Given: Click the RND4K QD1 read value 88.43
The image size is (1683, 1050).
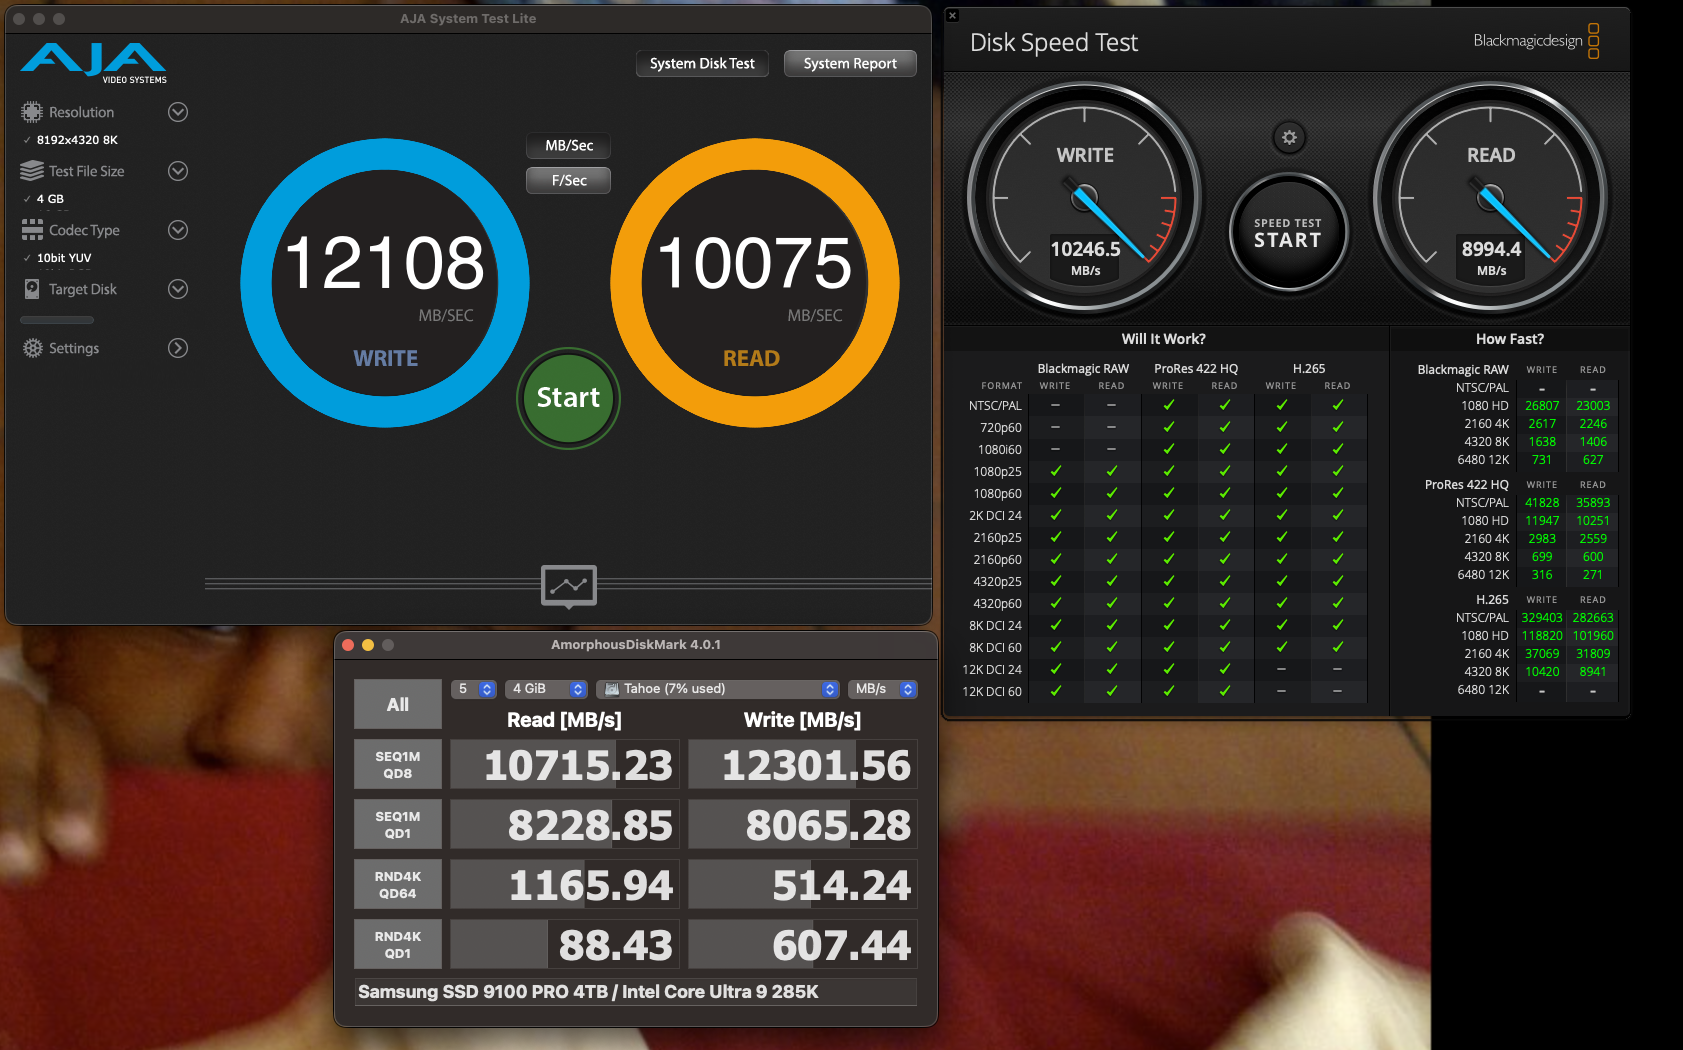Looking at the screenshot, I should (565, 945).
